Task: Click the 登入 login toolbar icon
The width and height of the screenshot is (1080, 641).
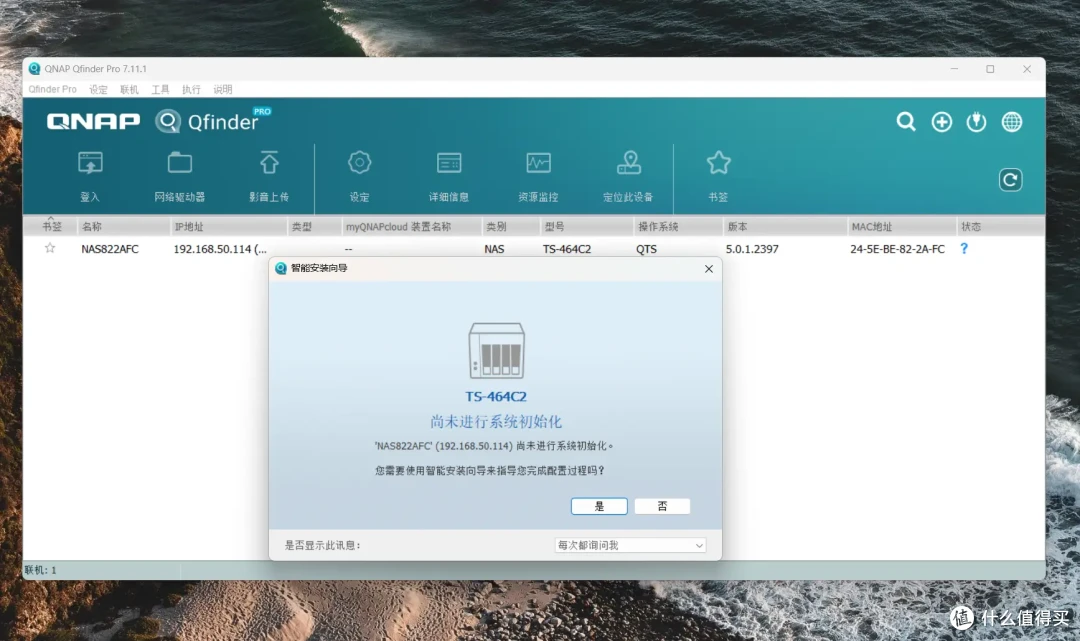Action: (90, 176)
